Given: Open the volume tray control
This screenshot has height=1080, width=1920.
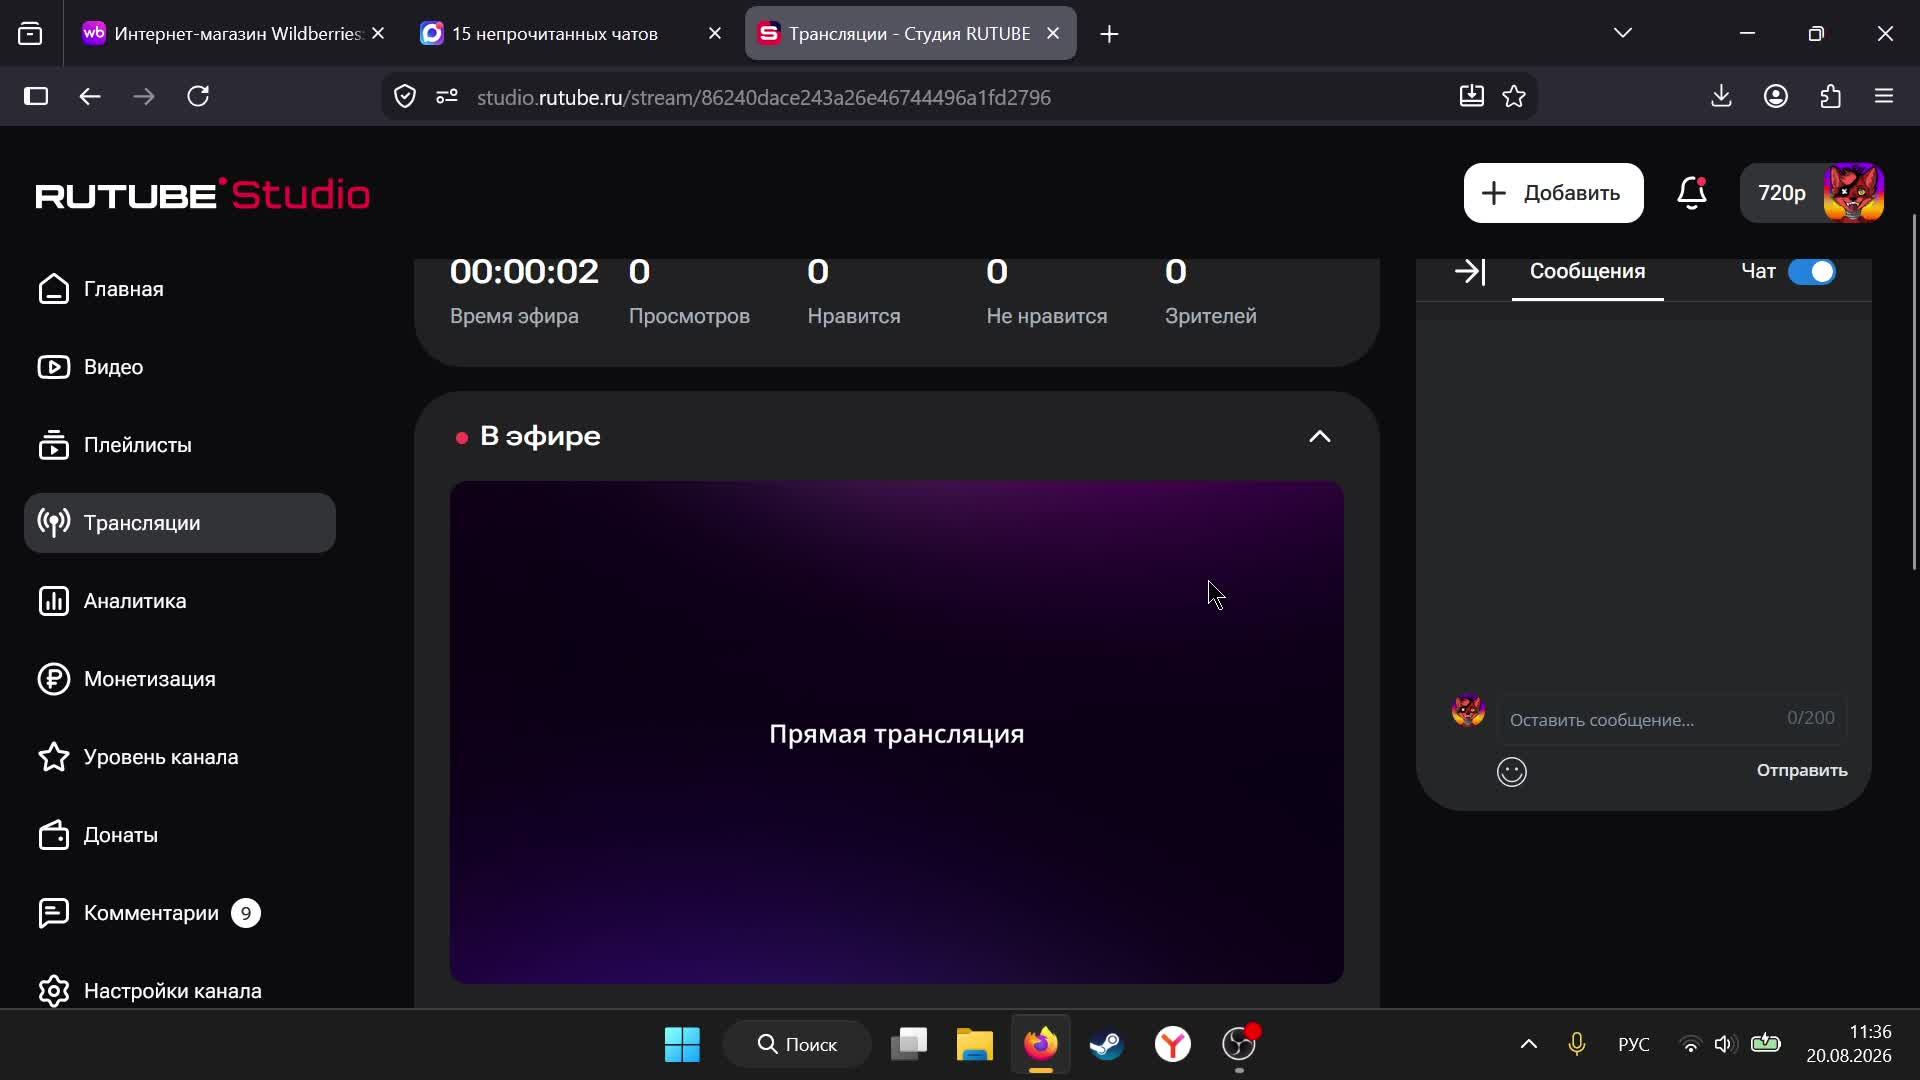Looking at the screenshot, I should tap(1723, 1045).
